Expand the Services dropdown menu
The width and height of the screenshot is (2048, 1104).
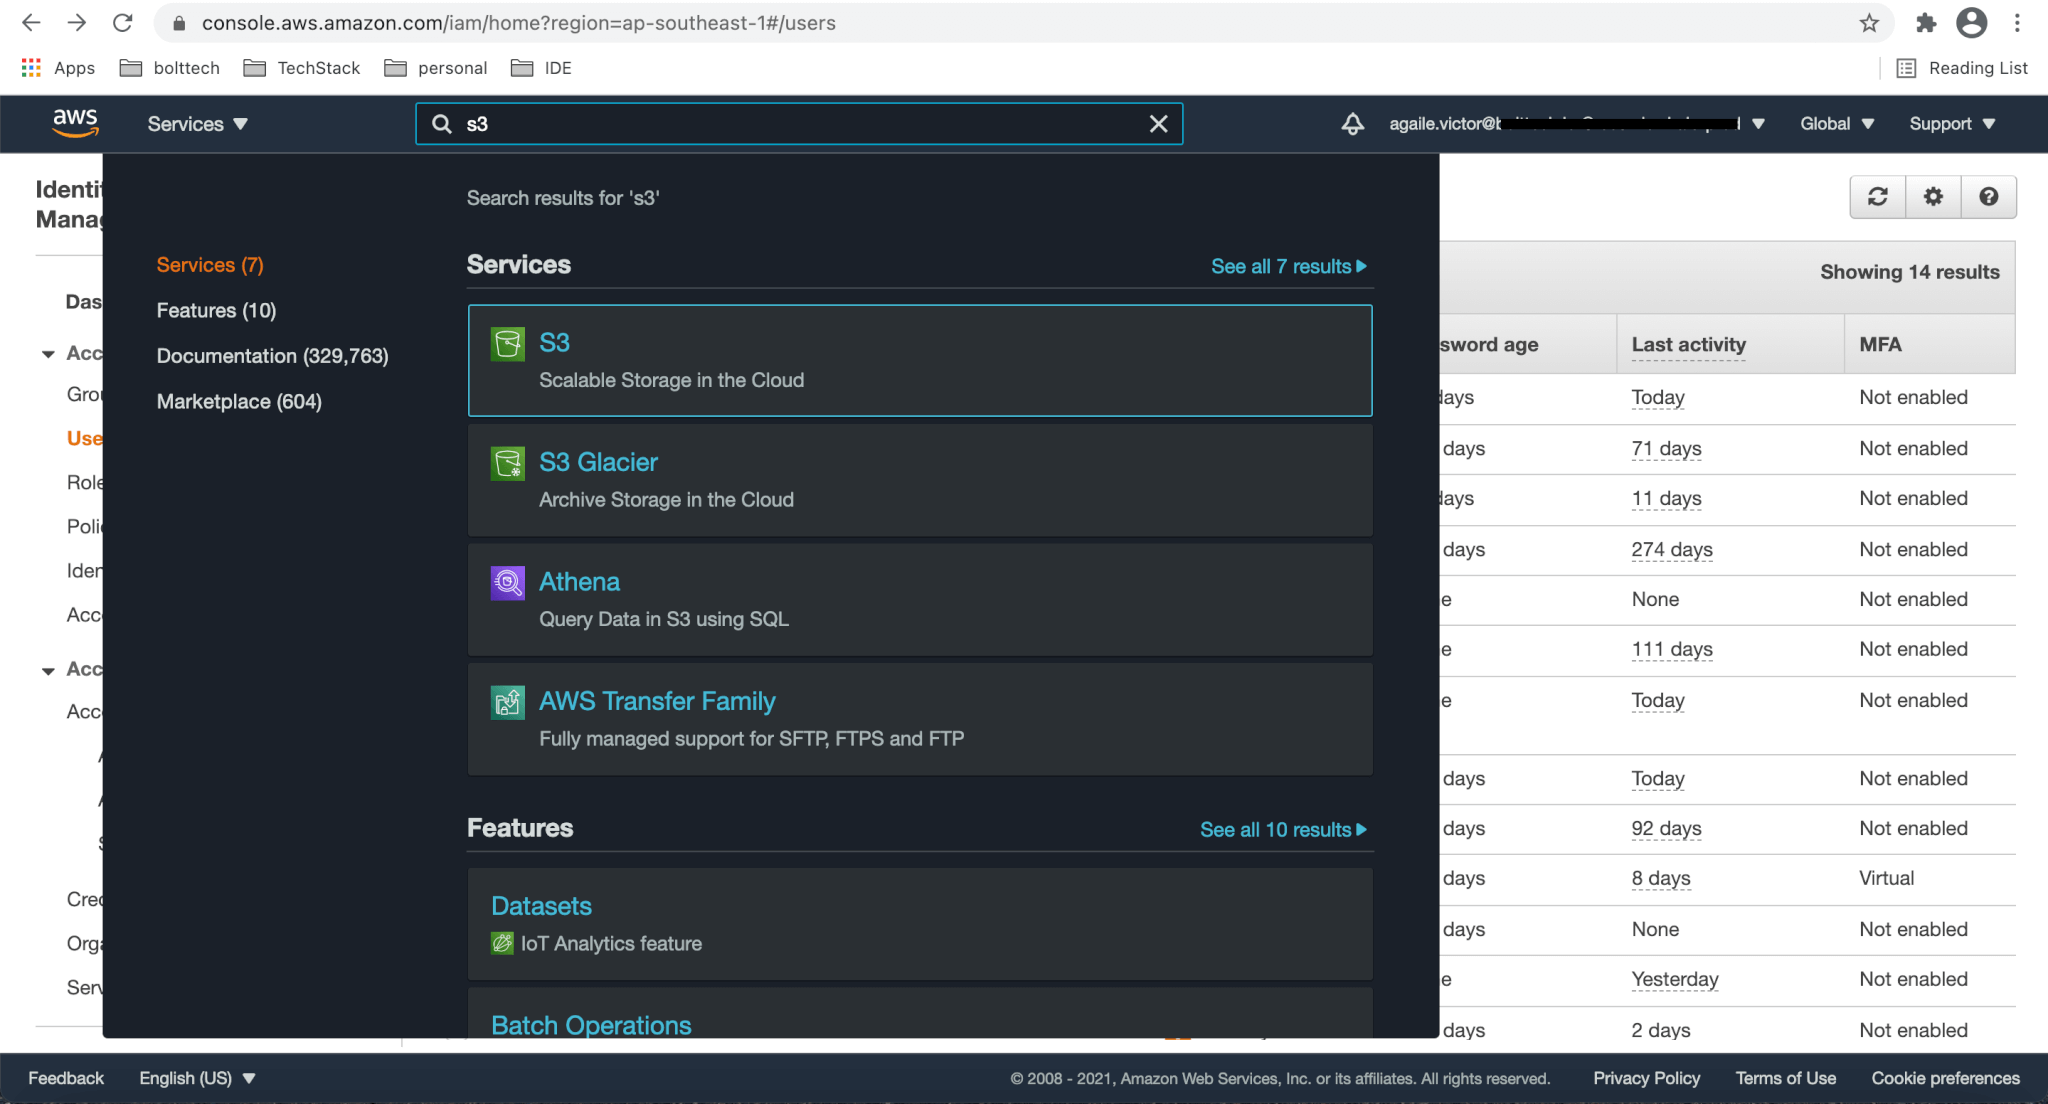197,124
